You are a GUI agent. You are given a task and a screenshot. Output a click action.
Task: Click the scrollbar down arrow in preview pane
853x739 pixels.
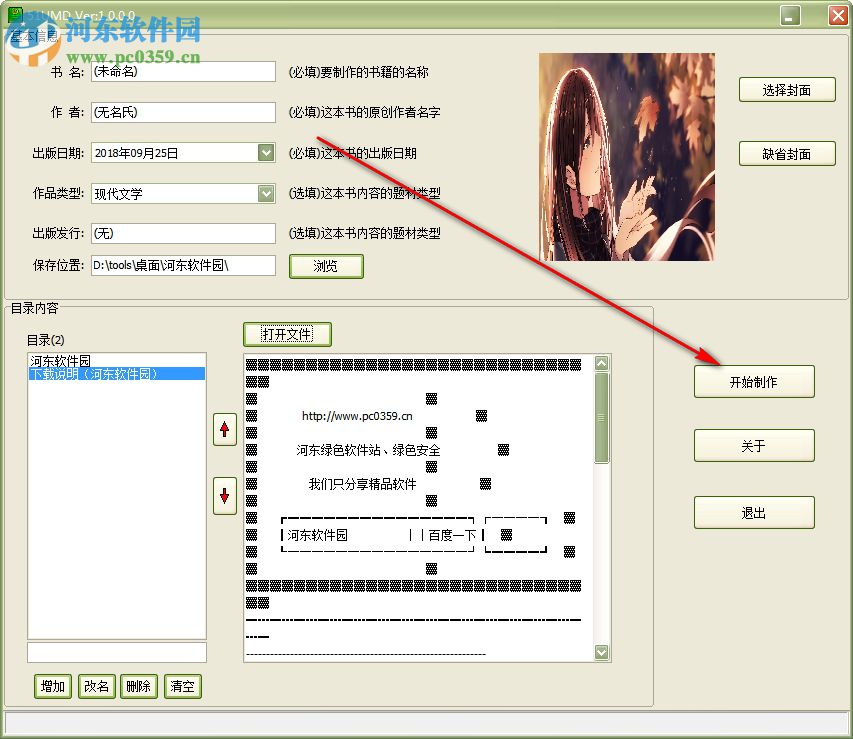[601, 652]
